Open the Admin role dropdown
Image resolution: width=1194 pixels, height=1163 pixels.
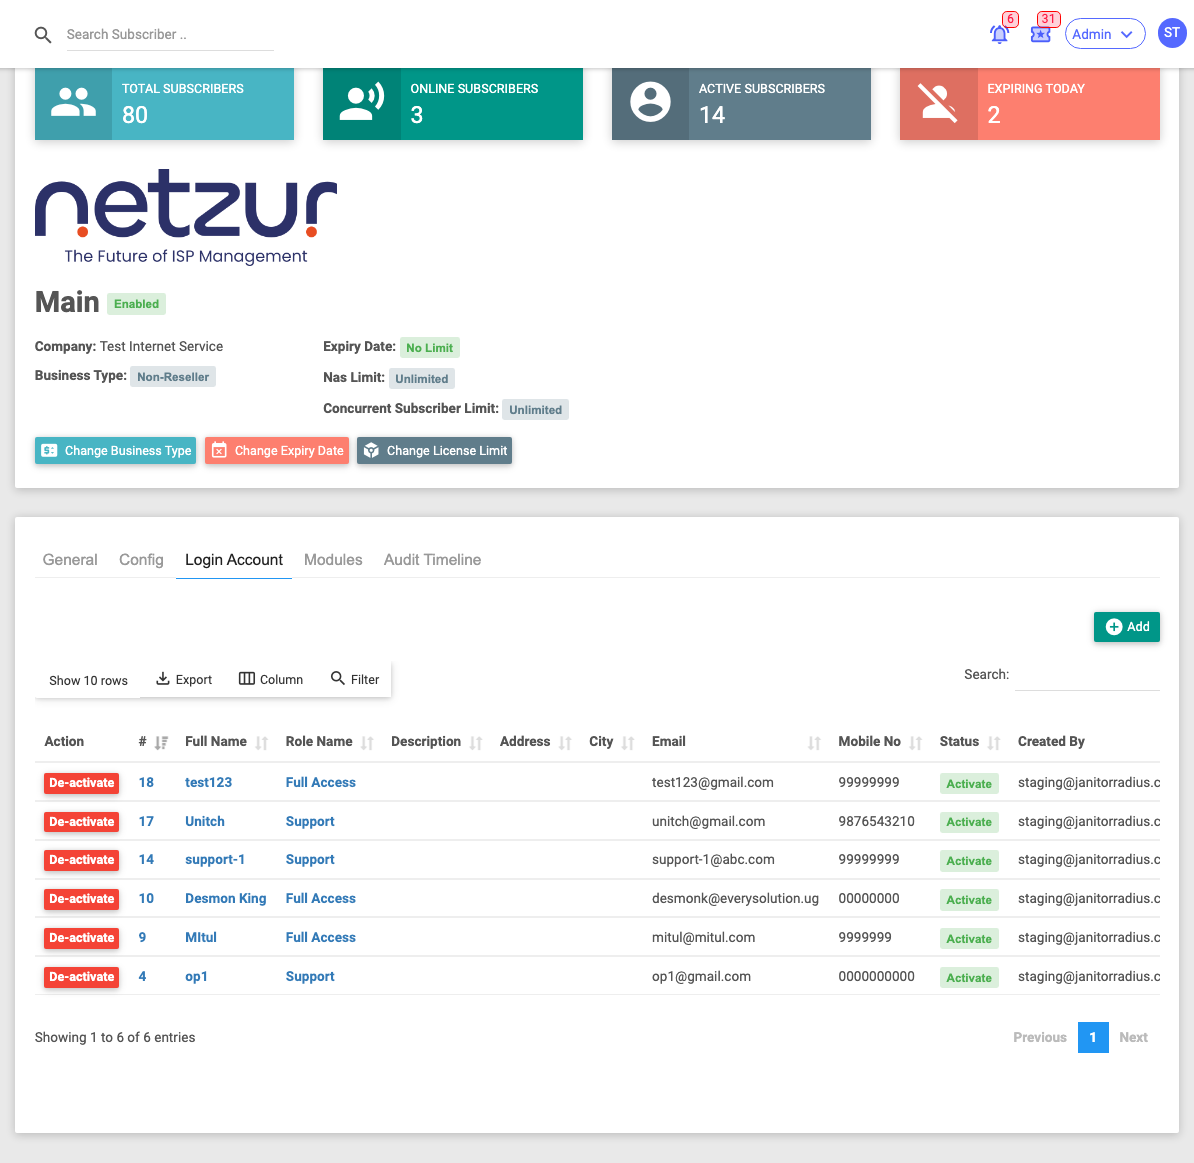point(1104,34)
